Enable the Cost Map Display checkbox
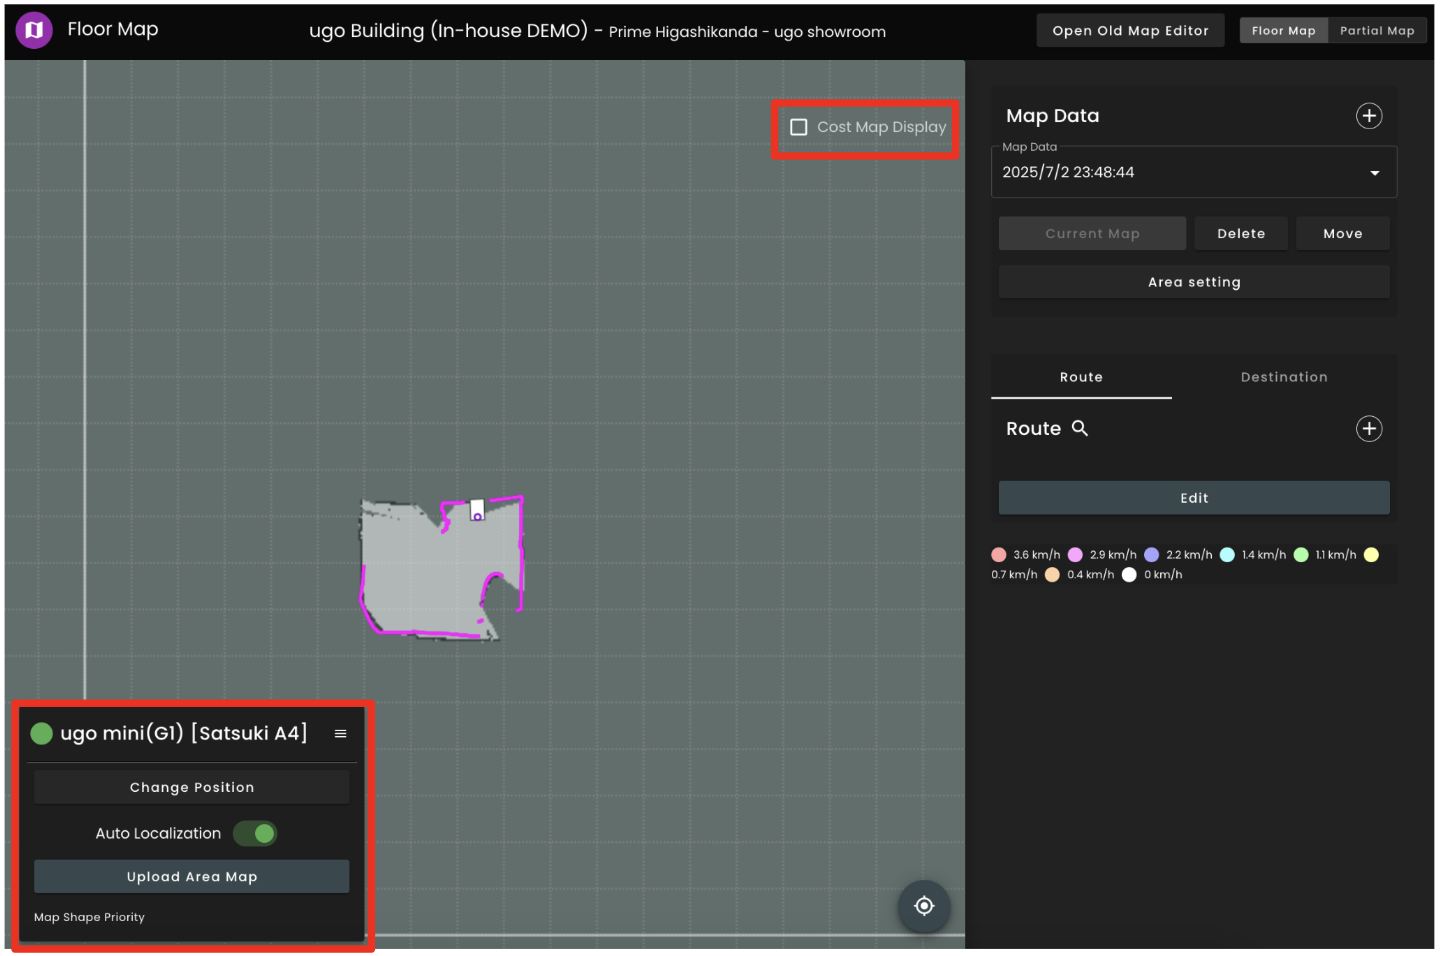 pyautogui.click(x=798, y=127)
